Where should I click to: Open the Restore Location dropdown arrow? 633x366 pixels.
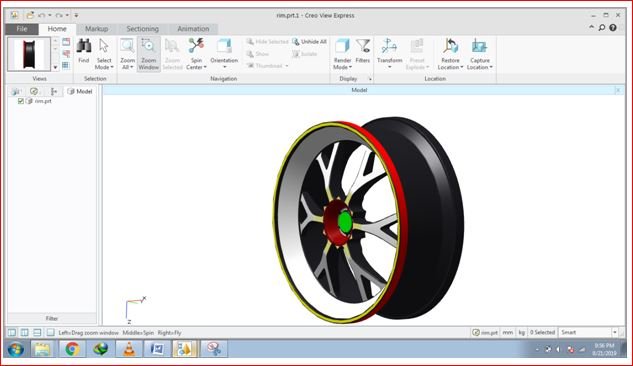(461, 67)
